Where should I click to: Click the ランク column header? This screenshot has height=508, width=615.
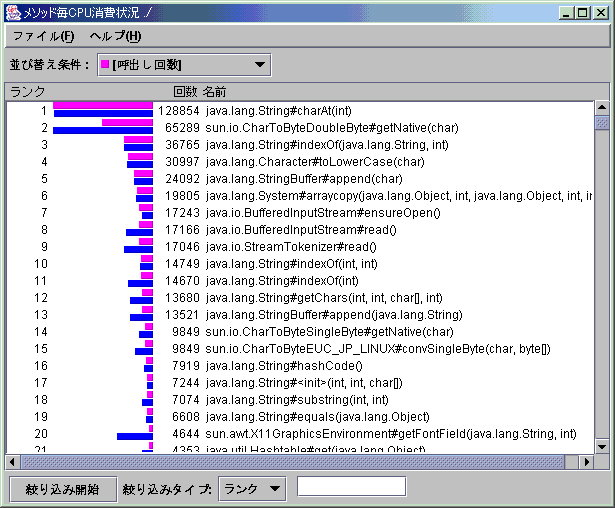tap(27, 92)
